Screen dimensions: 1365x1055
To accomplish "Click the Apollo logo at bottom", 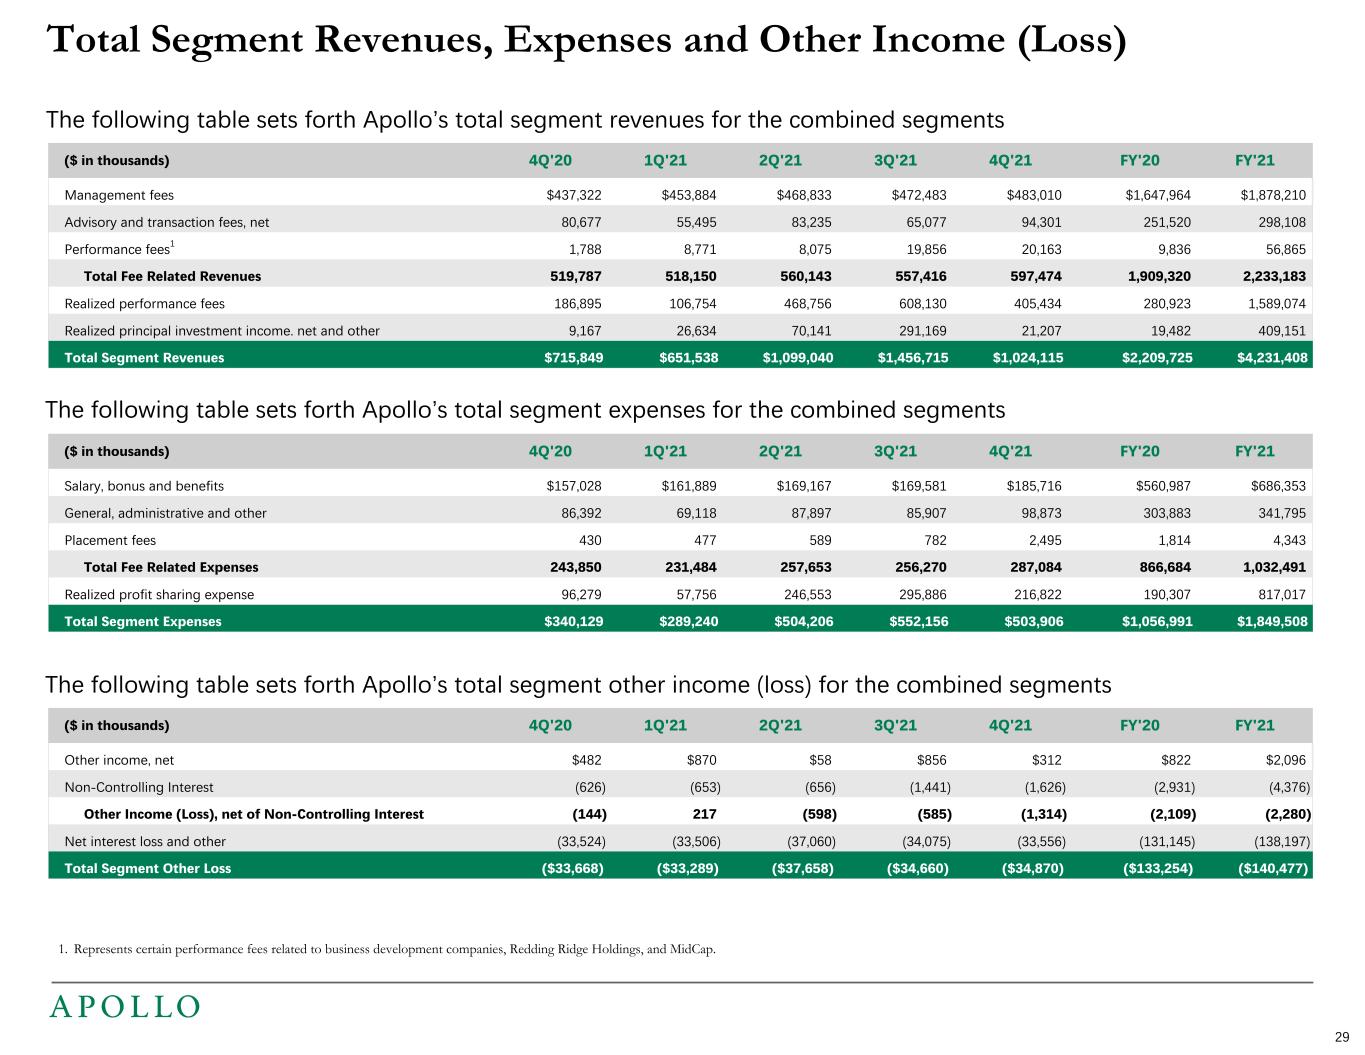I will pyautogui.click(x=125, y=1006).
